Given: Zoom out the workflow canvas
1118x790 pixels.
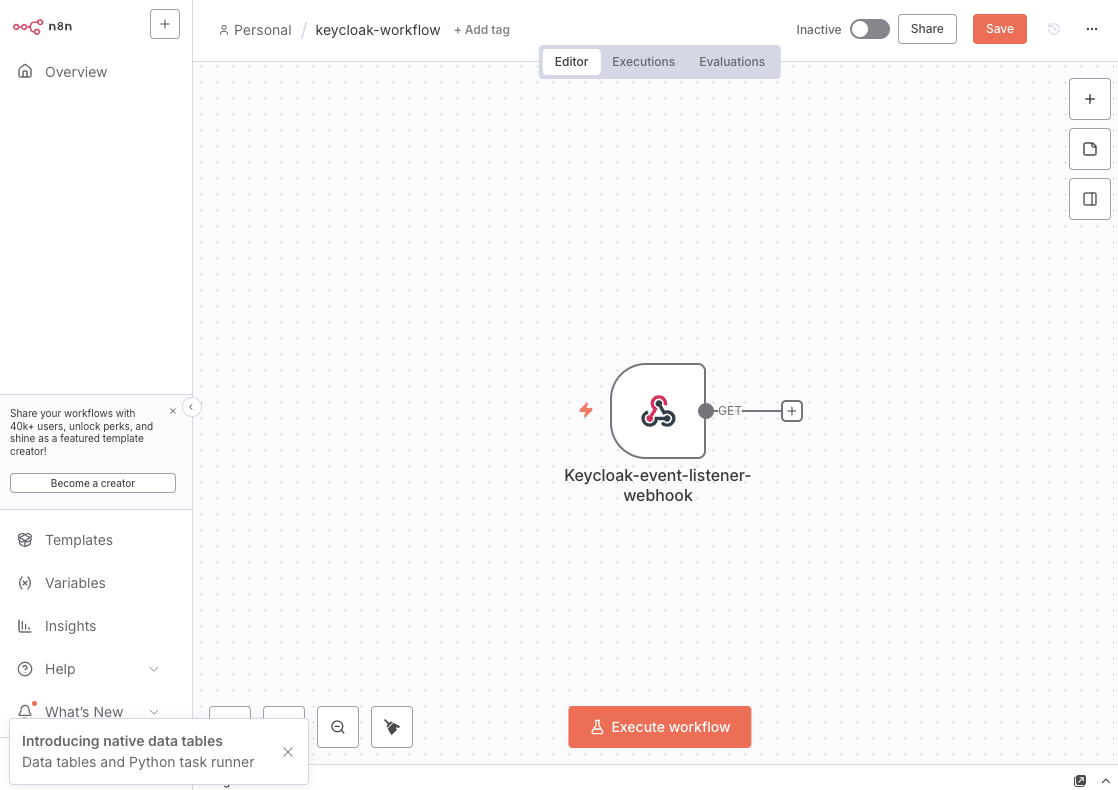Looking at the screenshot, I should point(338,727).
